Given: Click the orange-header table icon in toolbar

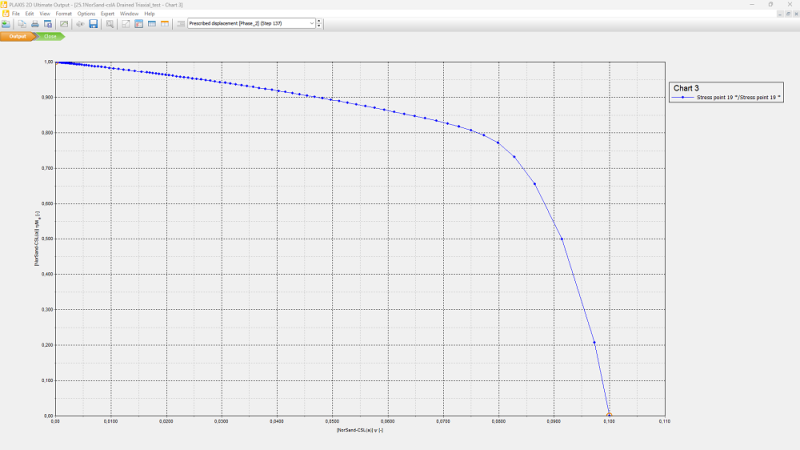Looking at the screenshot, I should [165, 23].
